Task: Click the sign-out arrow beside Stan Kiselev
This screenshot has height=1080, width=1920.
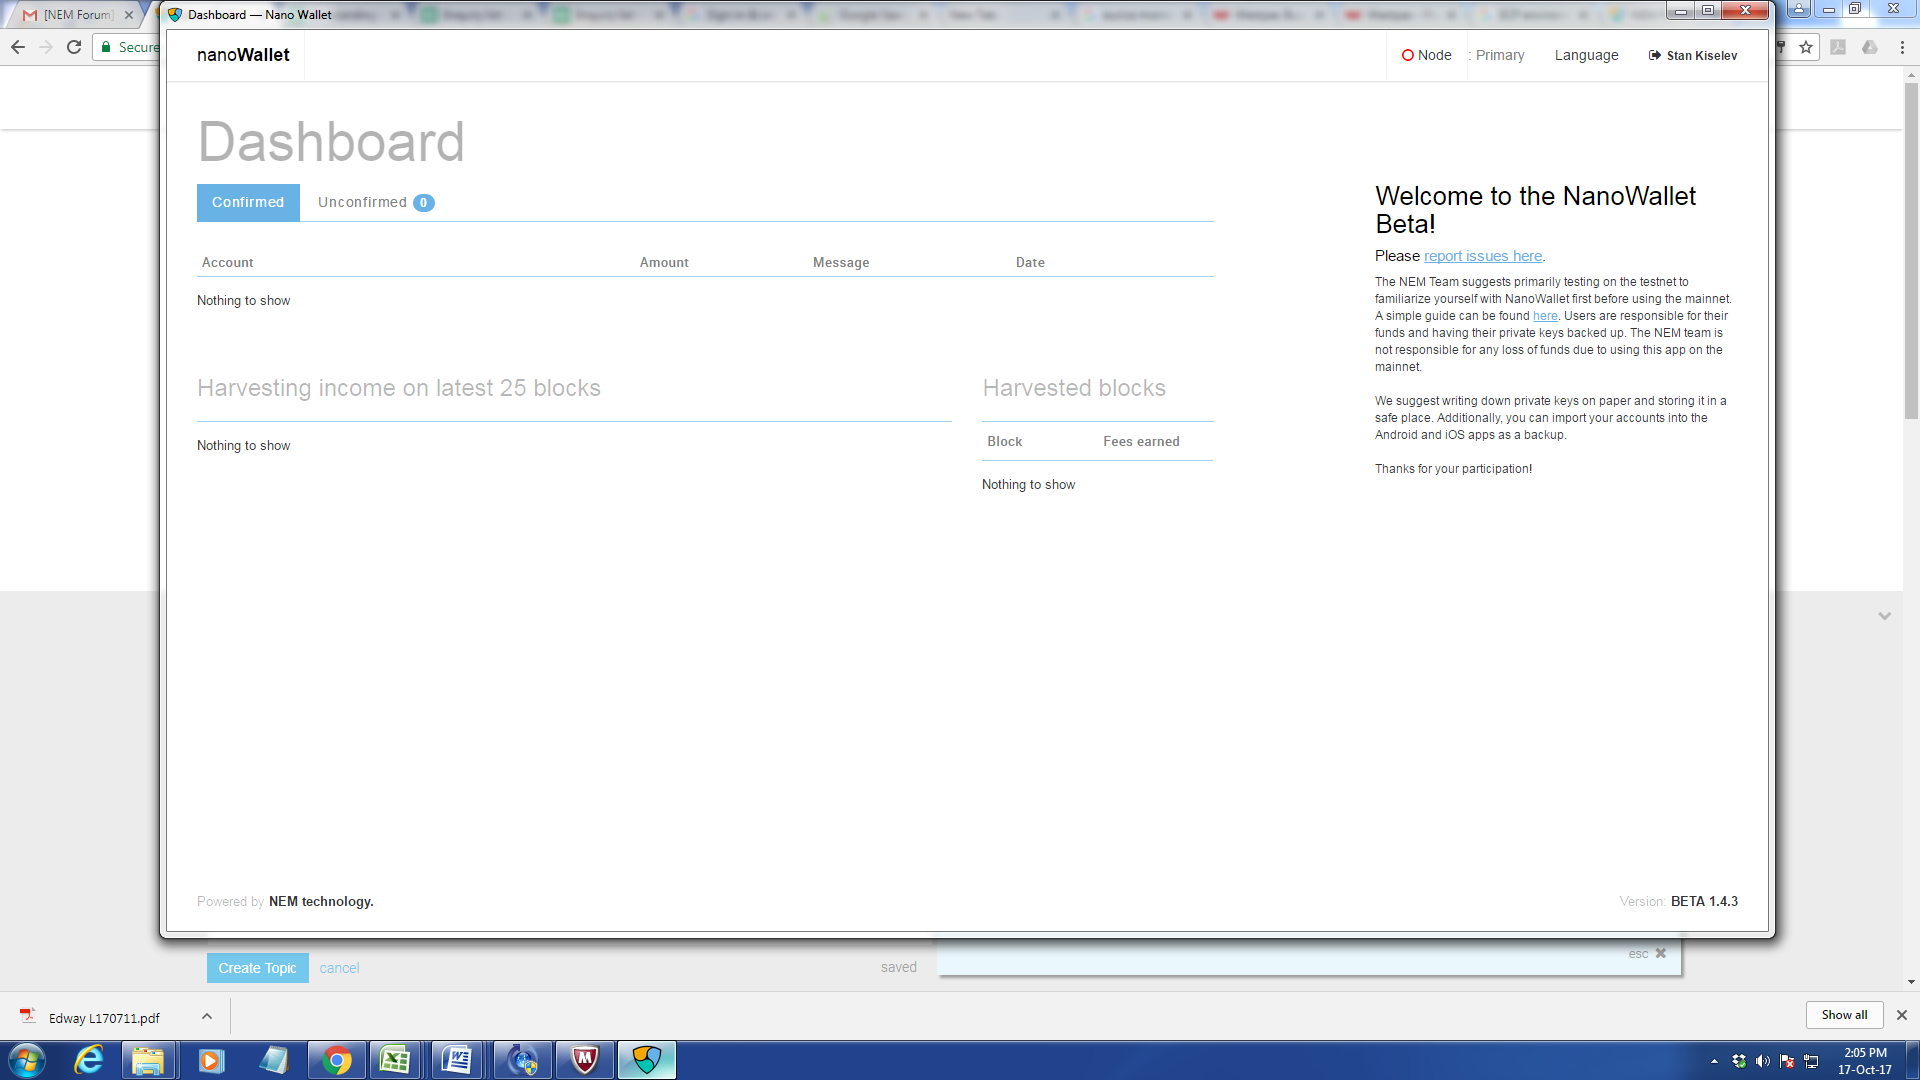Action: (x=1654, y=56)
